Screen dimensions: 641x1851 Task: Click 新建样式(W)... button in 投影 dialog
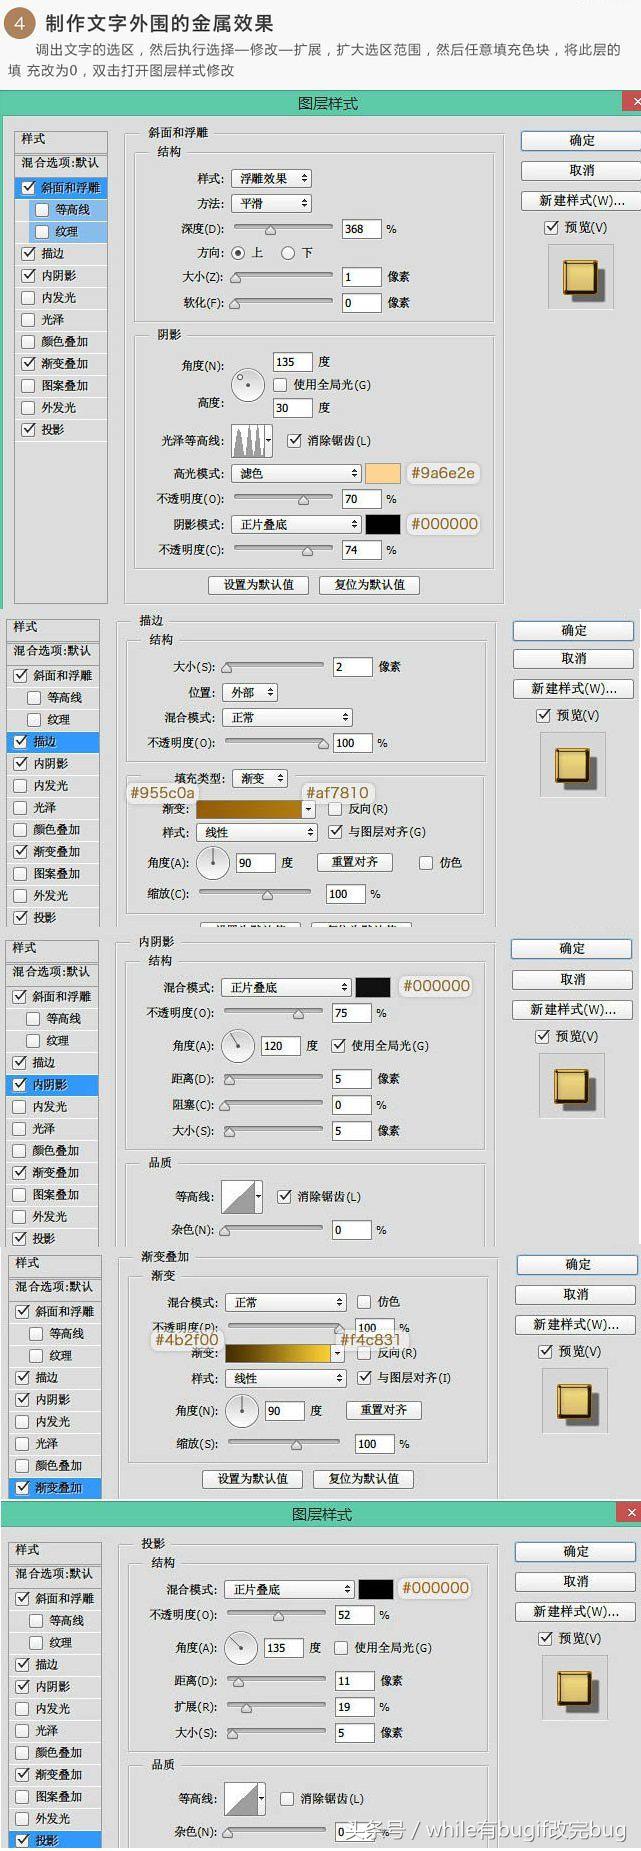(575, 1611)
